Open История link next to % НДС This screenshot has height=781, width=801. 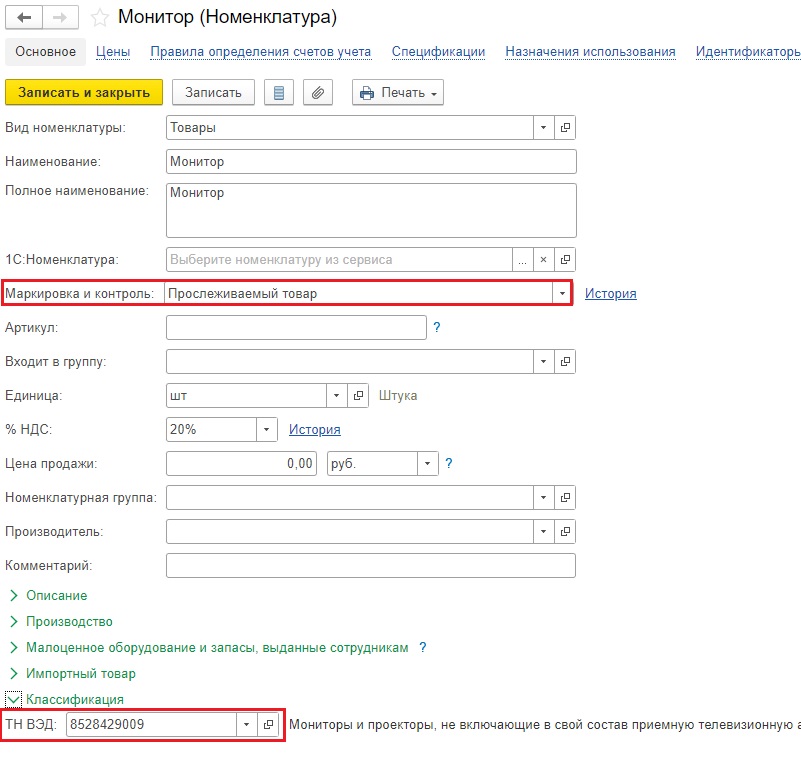[x=315, y=430]
